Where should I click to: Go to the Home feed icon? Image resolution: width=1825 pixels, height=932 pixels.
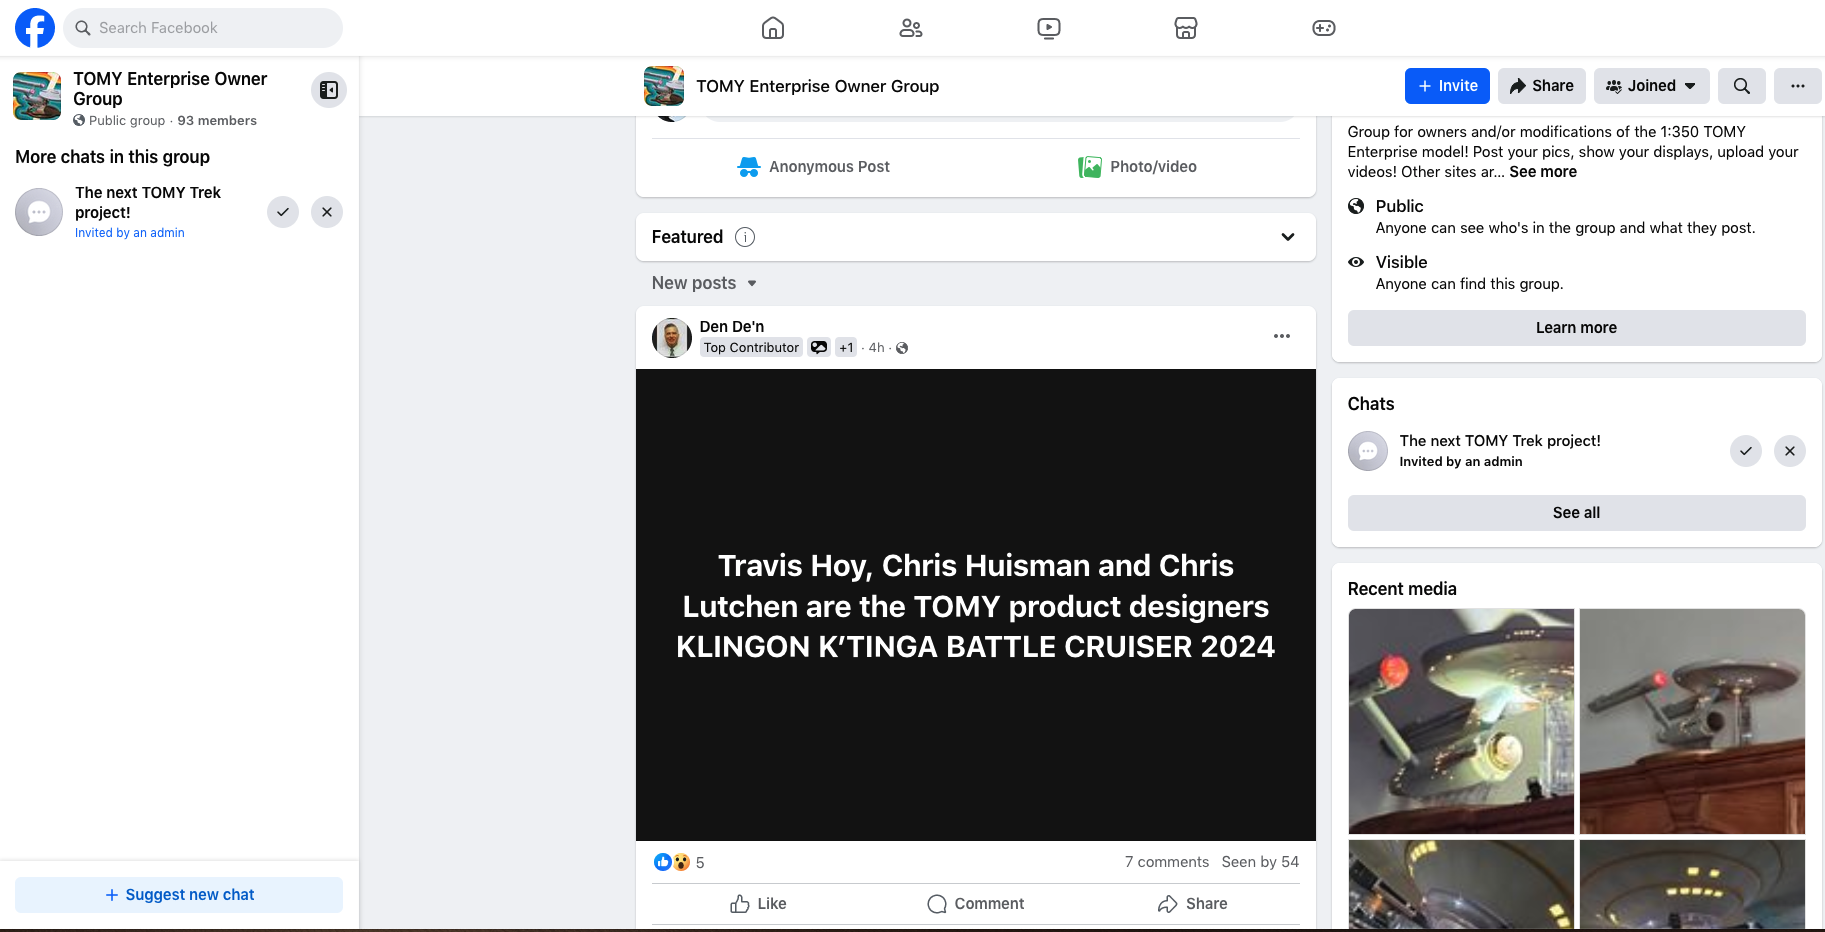click(x=773, y=28)
